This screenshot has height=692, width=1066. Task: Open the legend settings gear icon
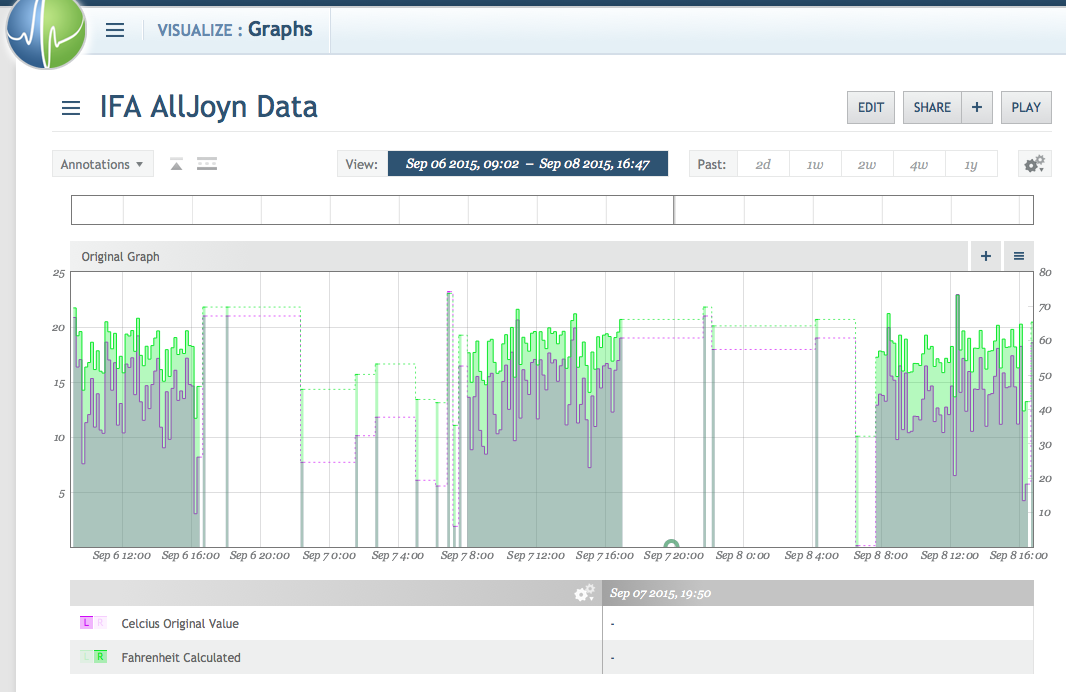coord(584,593)
